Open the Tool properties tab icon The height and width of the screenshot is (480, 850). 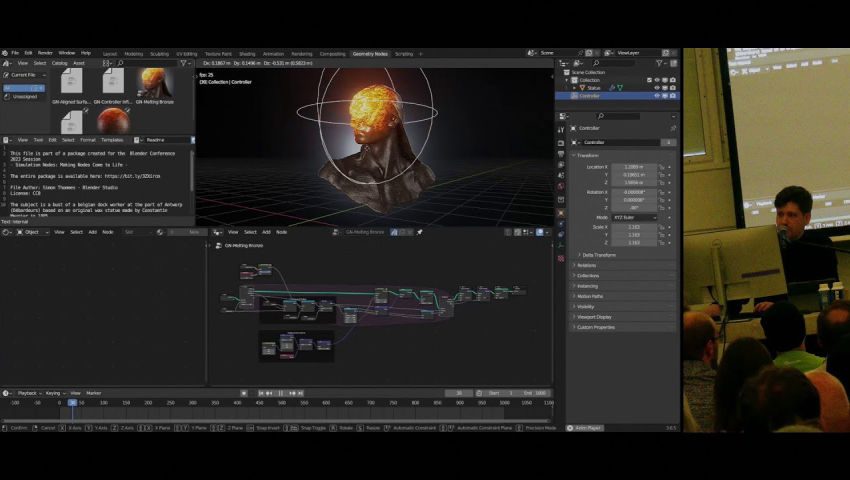(x=561, y=130)
